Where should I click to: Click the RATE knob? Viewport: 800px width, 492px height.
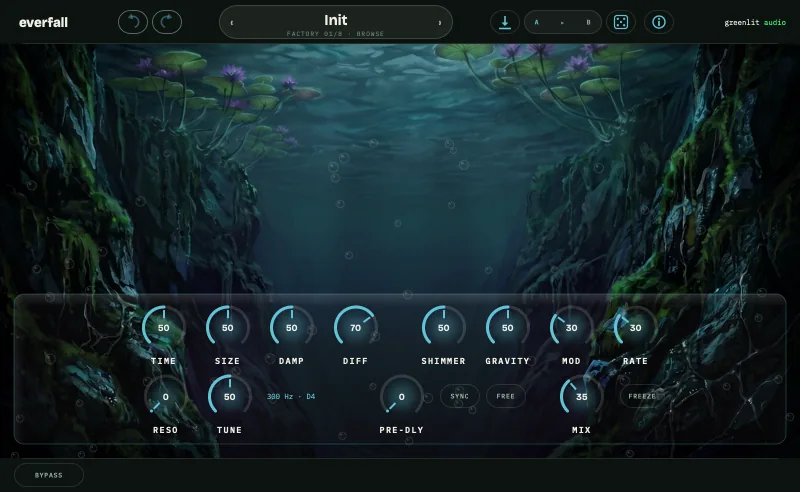tap(635, 328)
